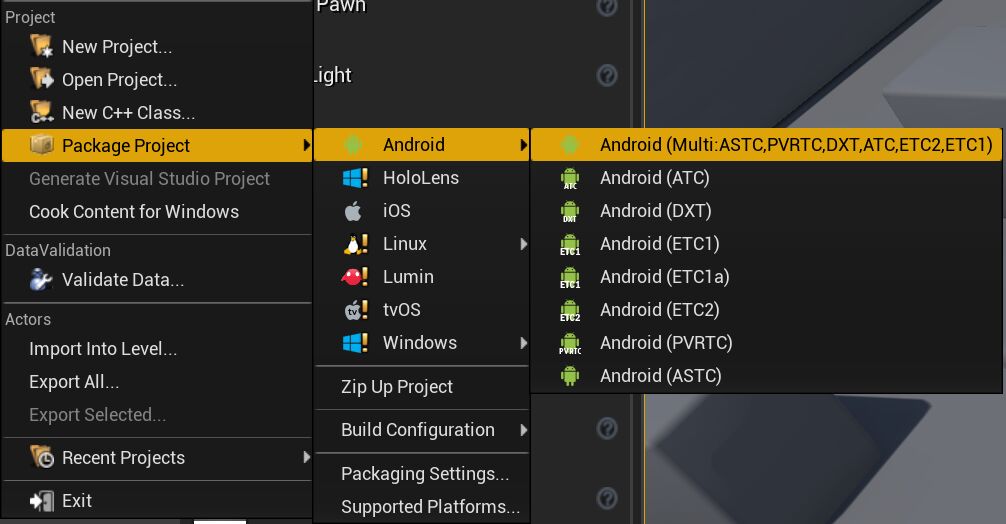Click Cook Content for Windows

[x=134, y=212]
